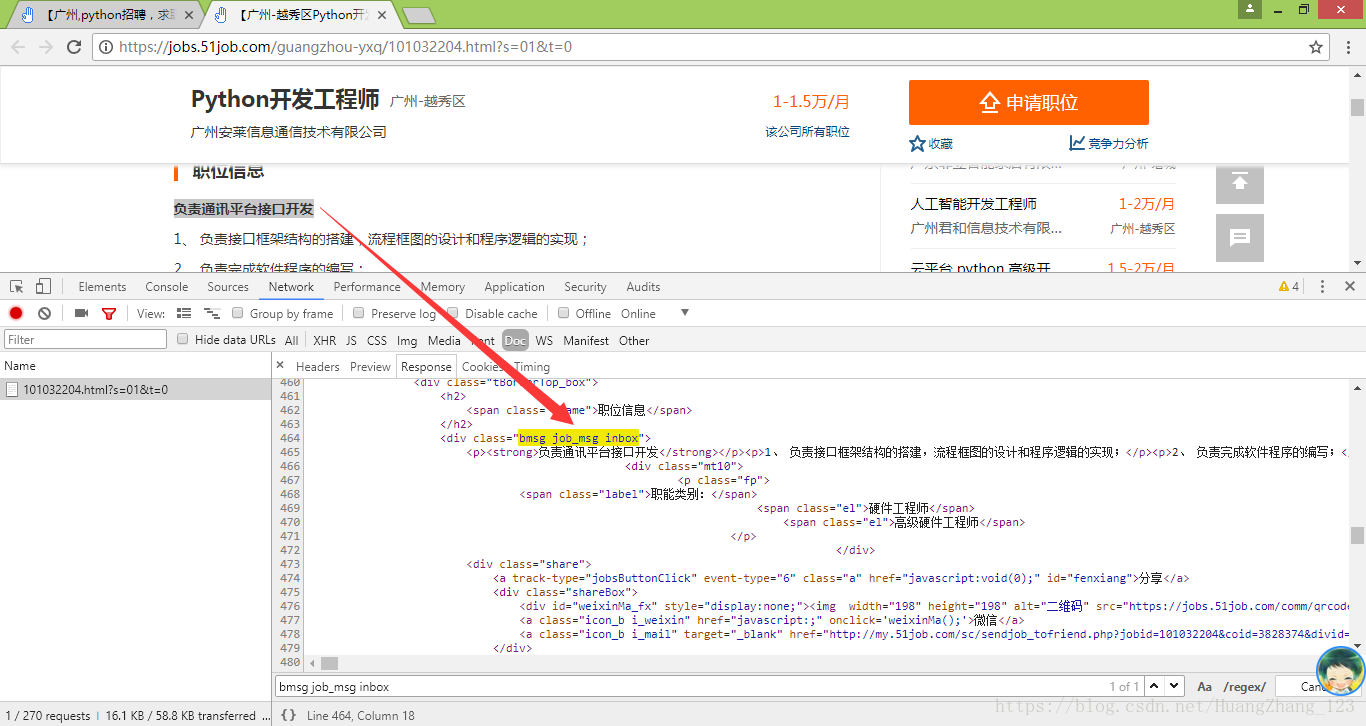
Task: Filter requests by CSS type
Action: point(377,340)
